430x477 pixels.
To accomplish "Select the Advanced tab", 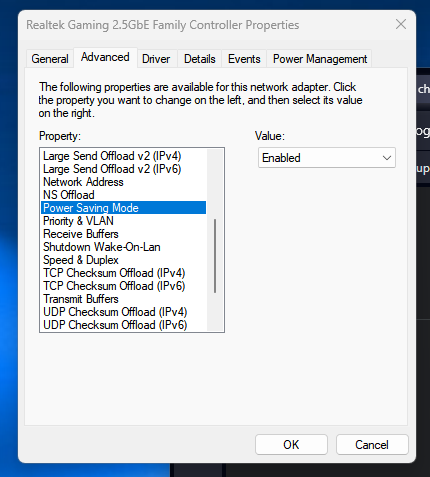I will (105, 57).
